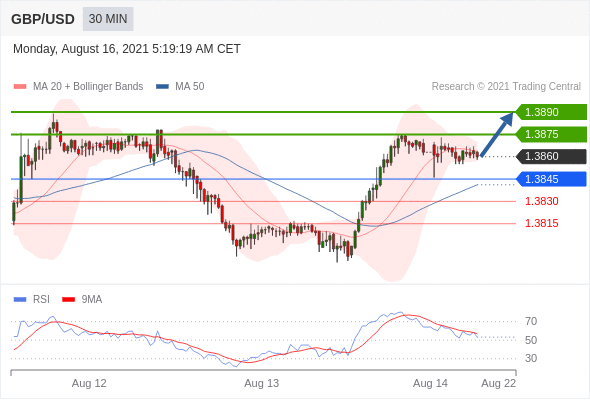This screenshot has width=590, height=400.
Task: Click the 30 MIN timeframe badge
Action: click(x=108, y=19)
